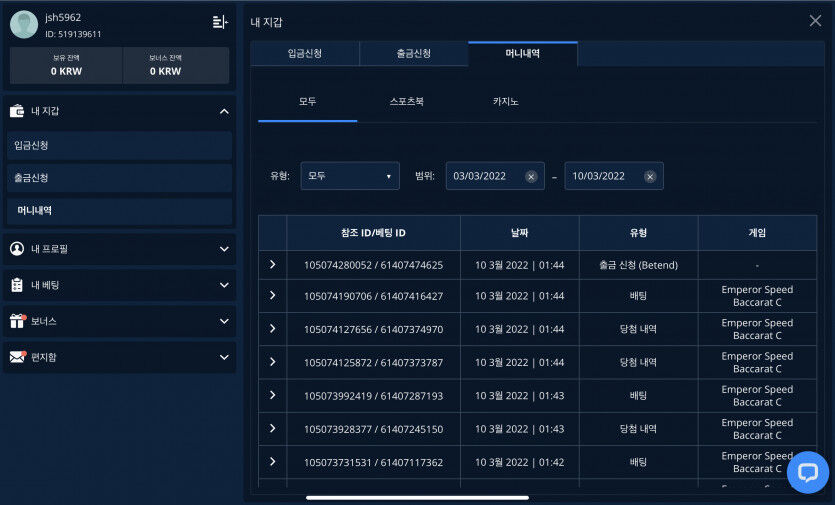835x505 pixels.
Task: Click the 게임 column header
Action: [757, 233]
